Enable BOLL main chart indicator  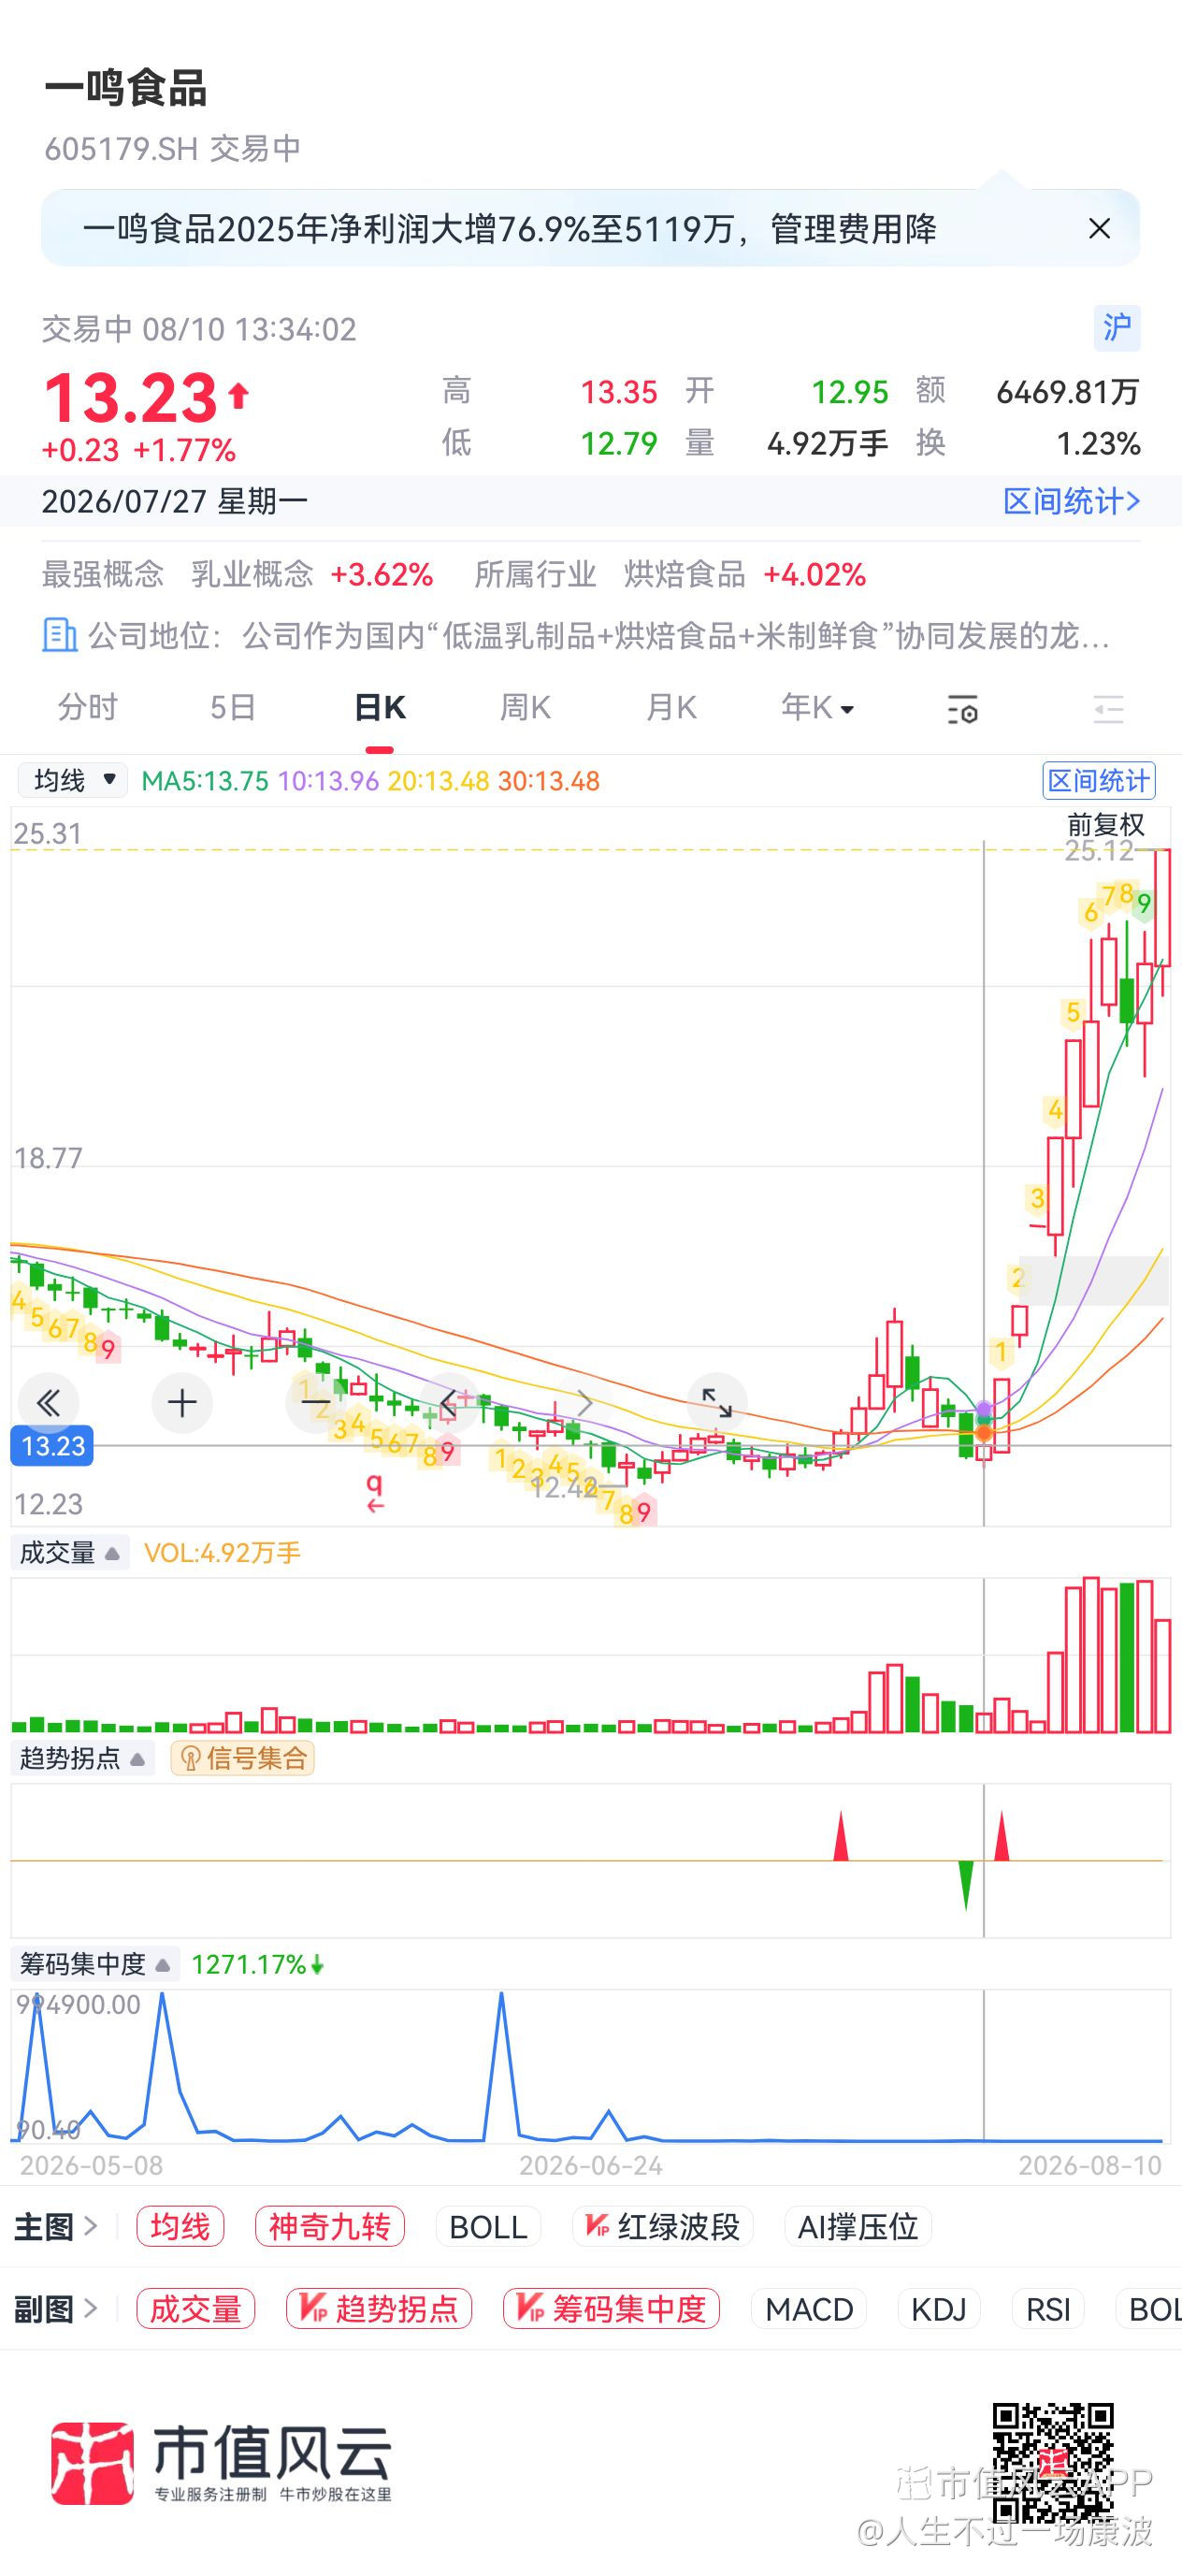[x=488, y=2227]
